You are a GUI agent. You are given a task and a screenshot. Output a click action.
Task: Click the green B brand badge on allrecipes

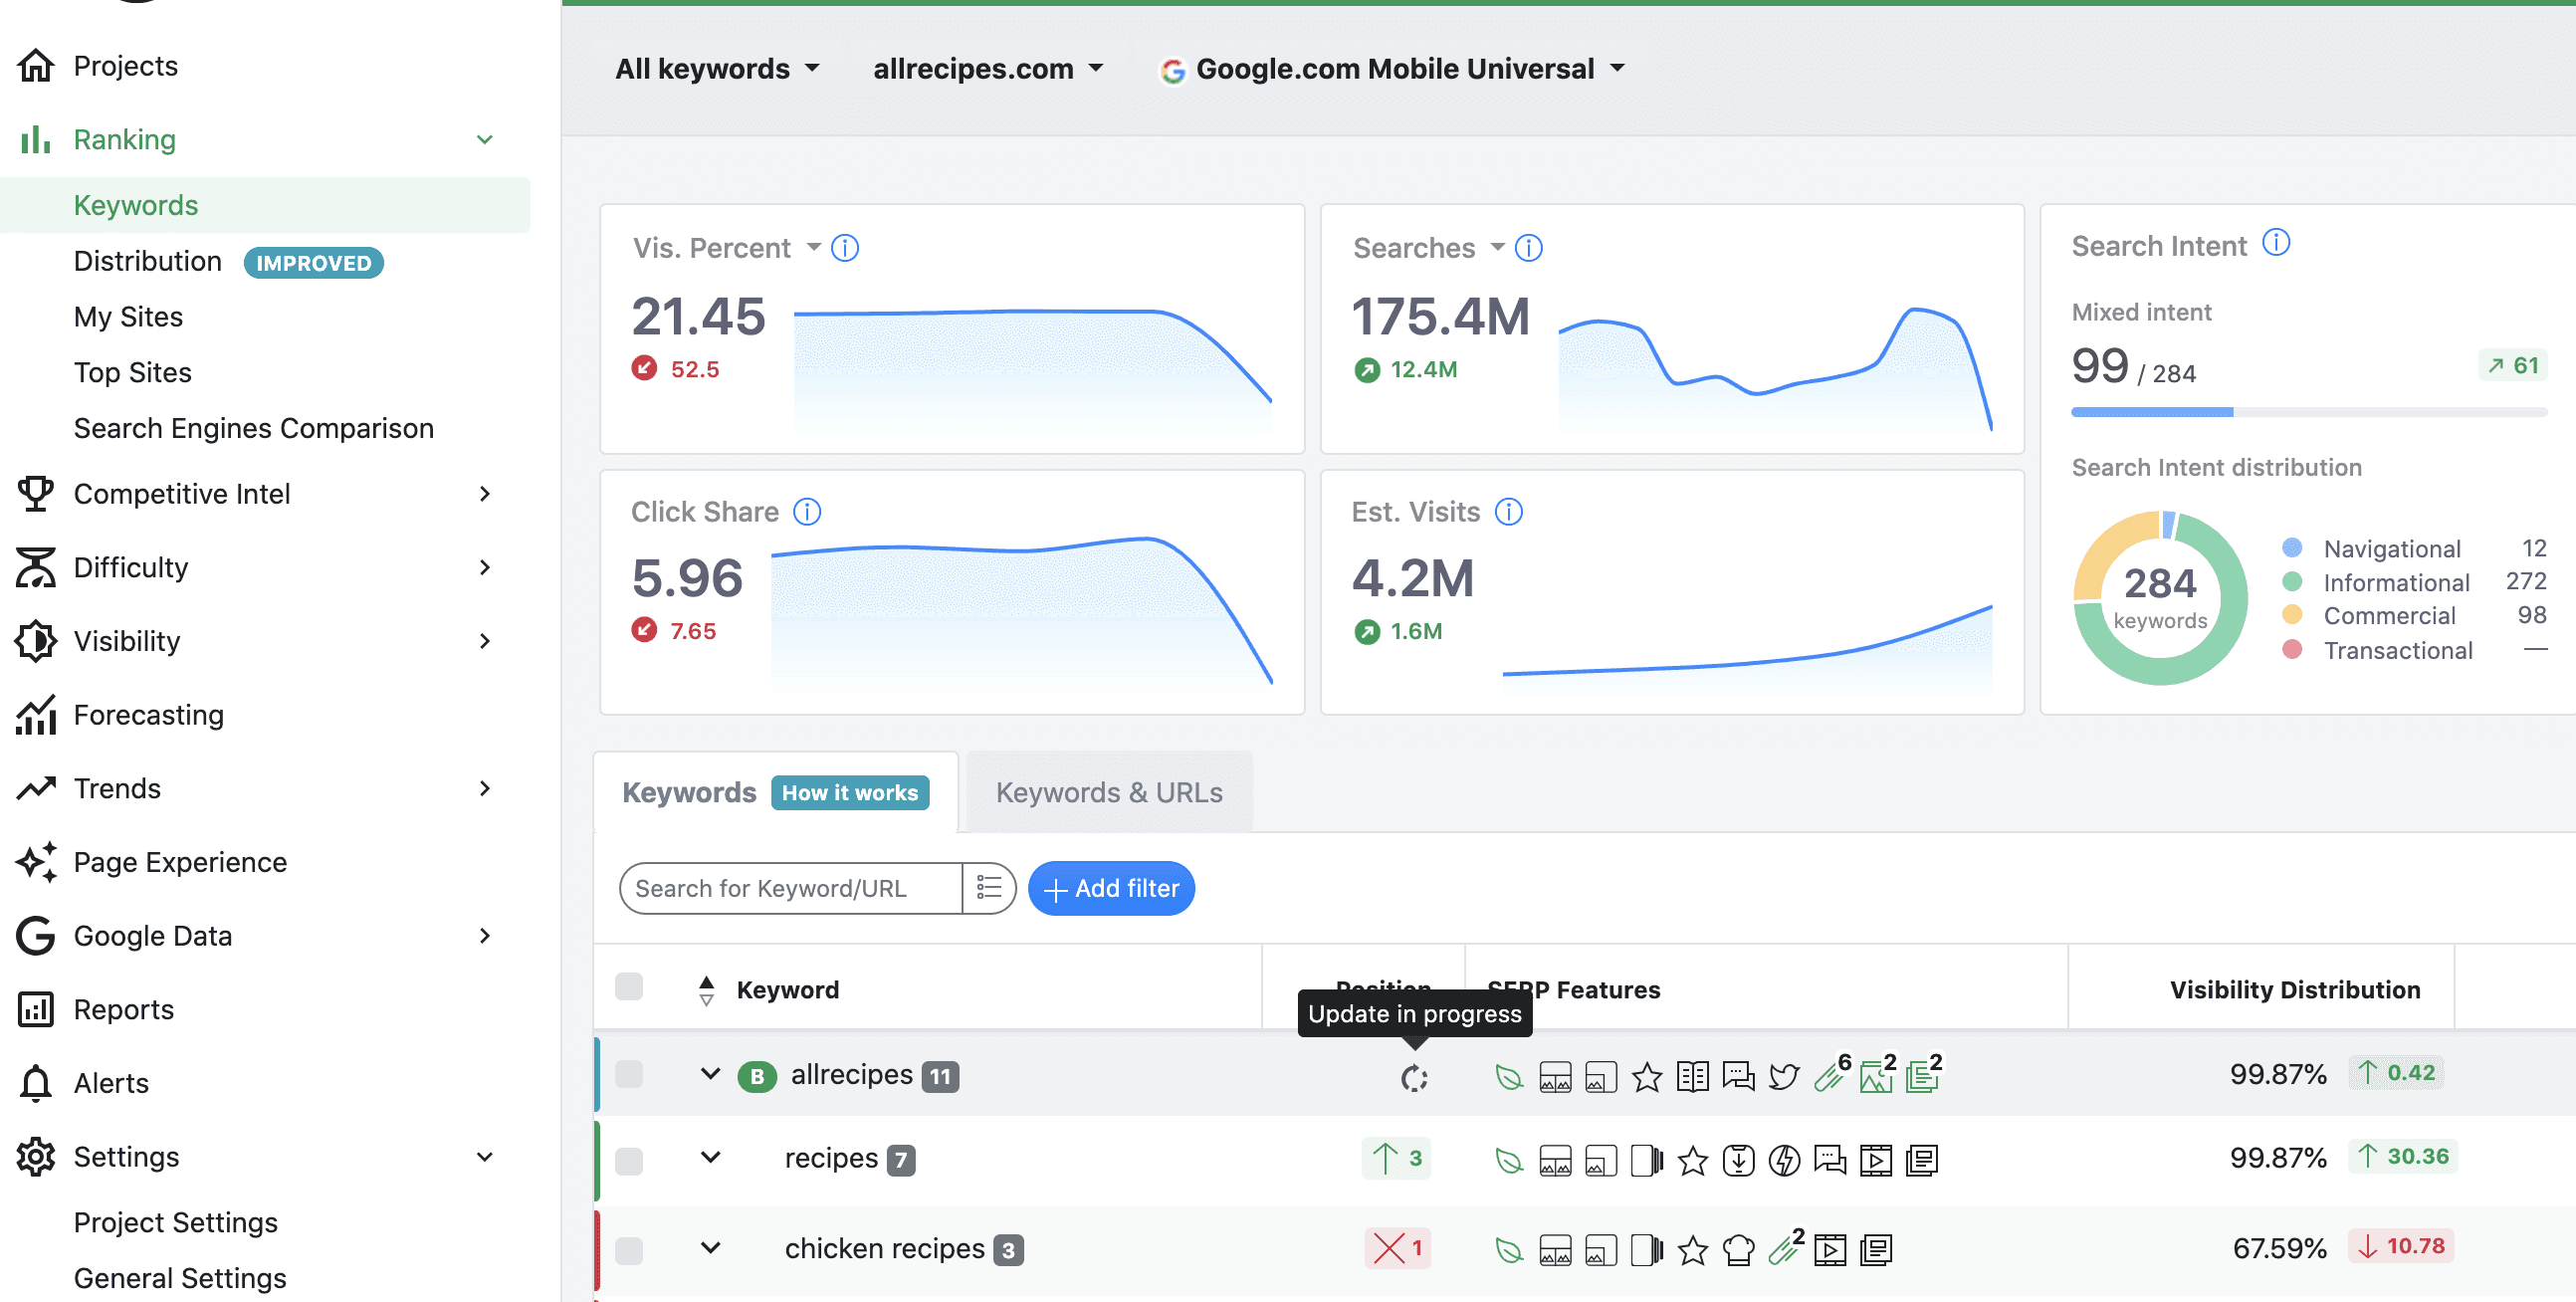[x=757, y=1076]
